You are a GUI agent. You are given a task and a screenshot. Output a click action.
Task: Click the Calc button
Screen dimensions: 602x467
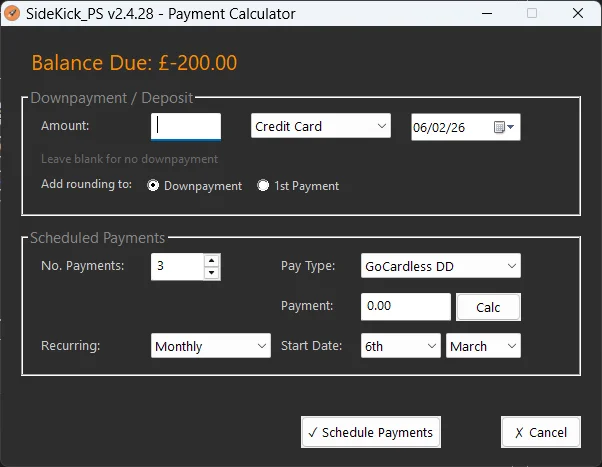pos(488,307)
